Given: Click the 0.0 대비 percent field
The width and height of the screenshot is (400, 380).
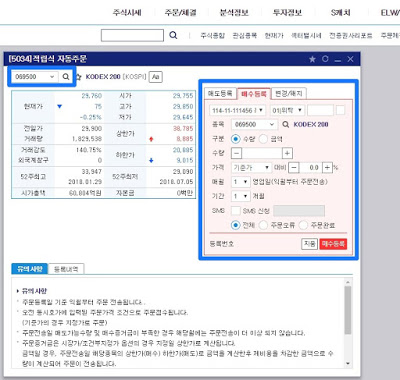Looking at the screenshot, I should click(x=311, y=167).
